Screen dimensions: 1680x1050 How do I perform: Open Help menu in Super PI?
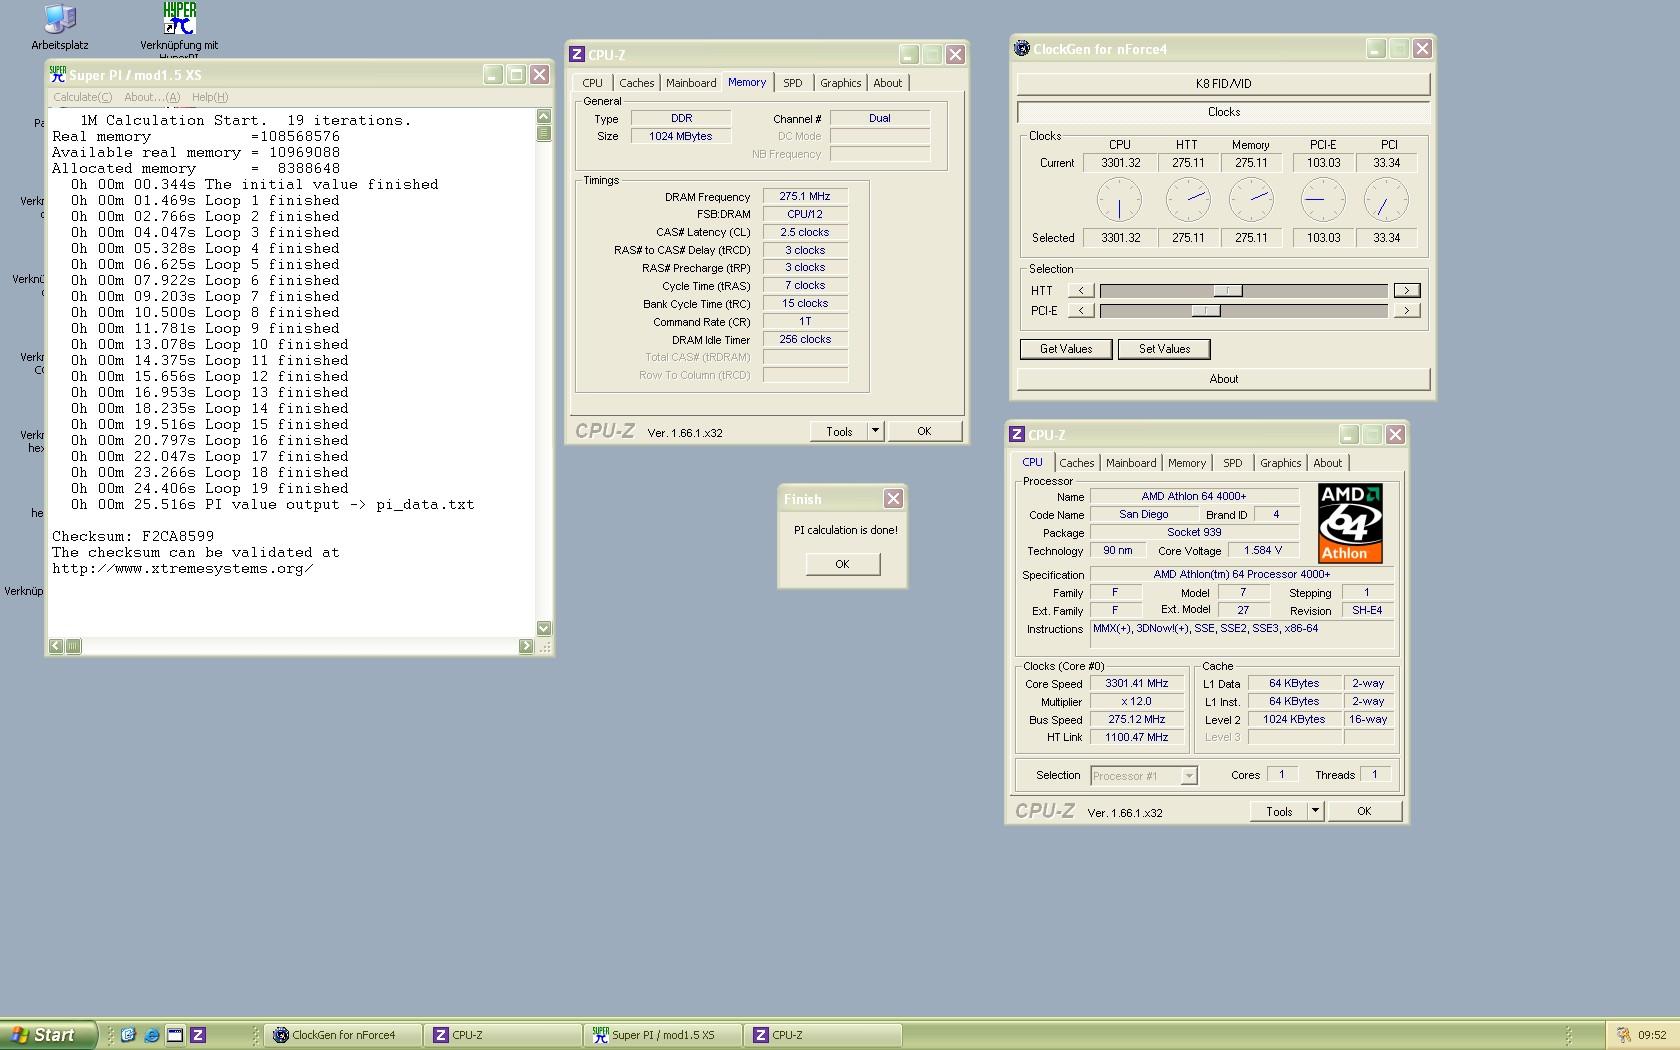click(x=210, y=97)
